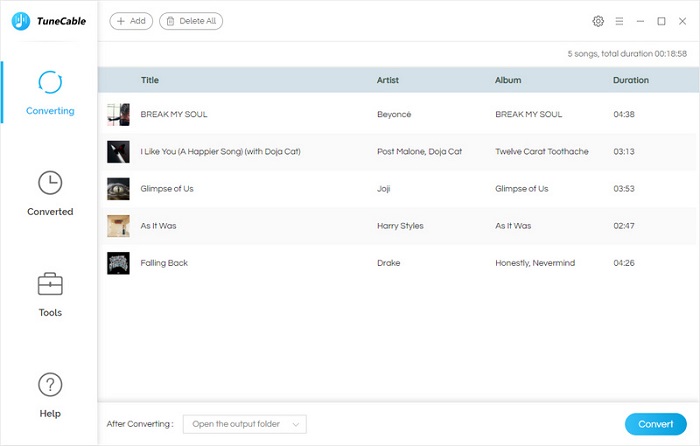Screen dimensions: 700x446
Task: Click the Album column header
Action: (508, 80)
